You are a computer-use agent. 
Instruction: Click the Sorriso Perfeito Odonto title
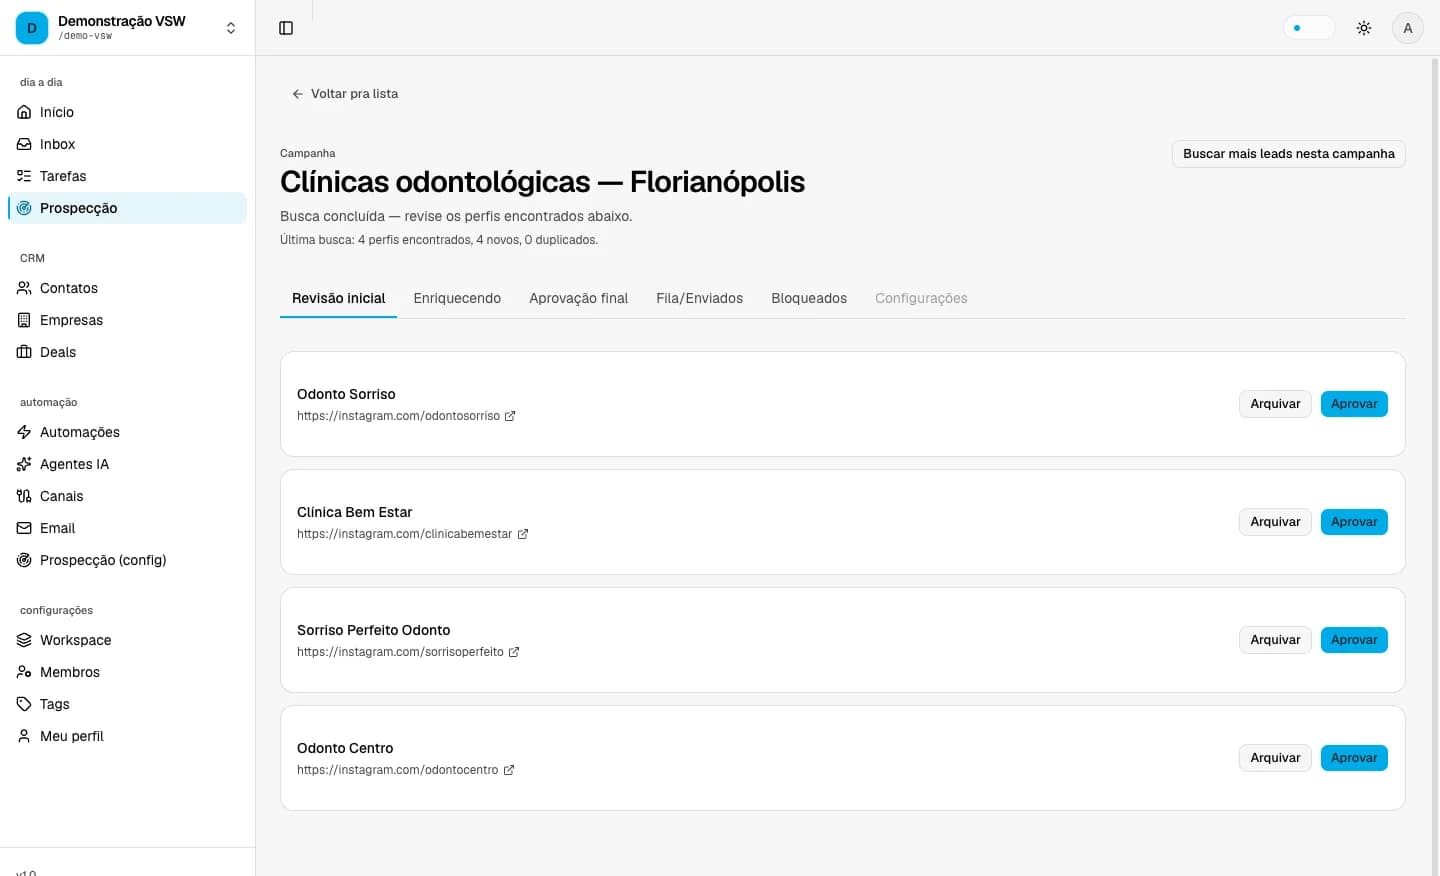[x=373, y=630]
